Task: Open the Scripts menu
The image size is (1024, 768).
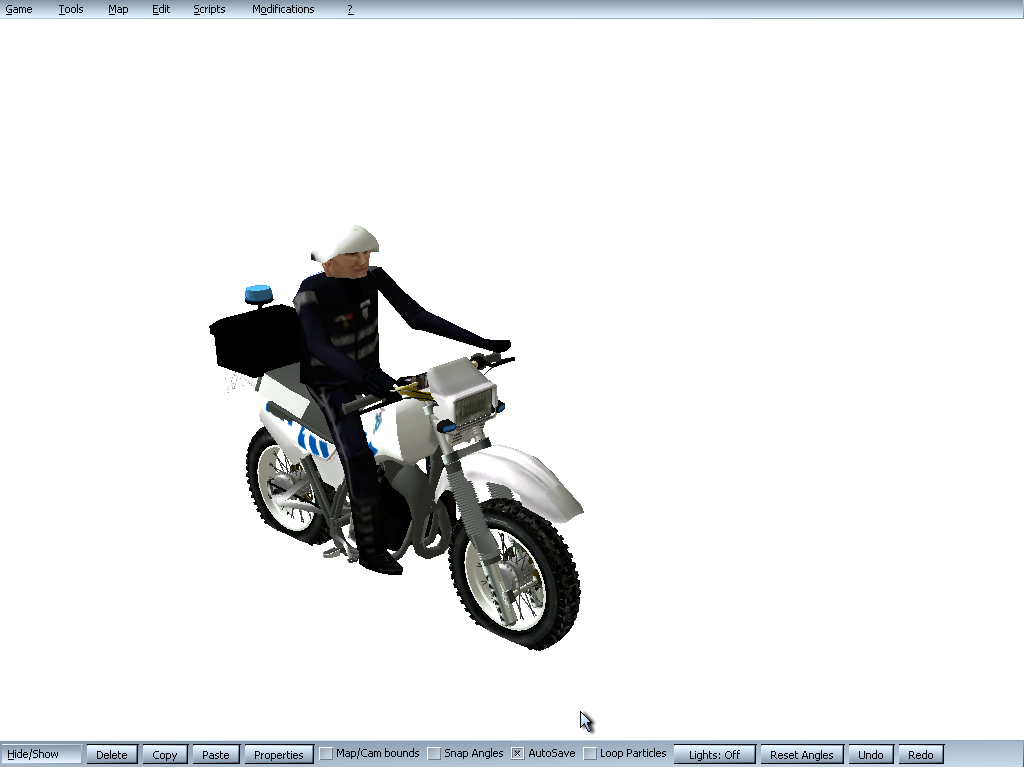Action: 209,9
